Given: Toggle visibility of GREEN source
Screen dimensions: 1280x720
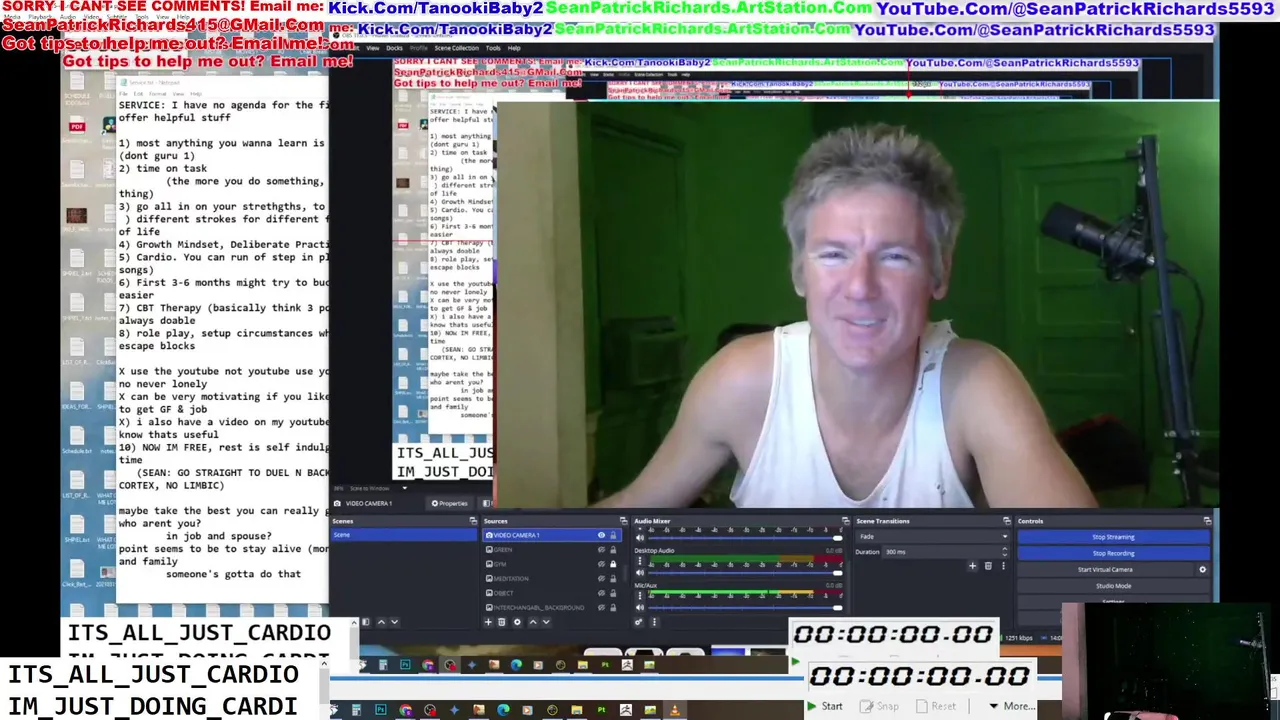Looking at the screenshot, I should tap(601, 550).
